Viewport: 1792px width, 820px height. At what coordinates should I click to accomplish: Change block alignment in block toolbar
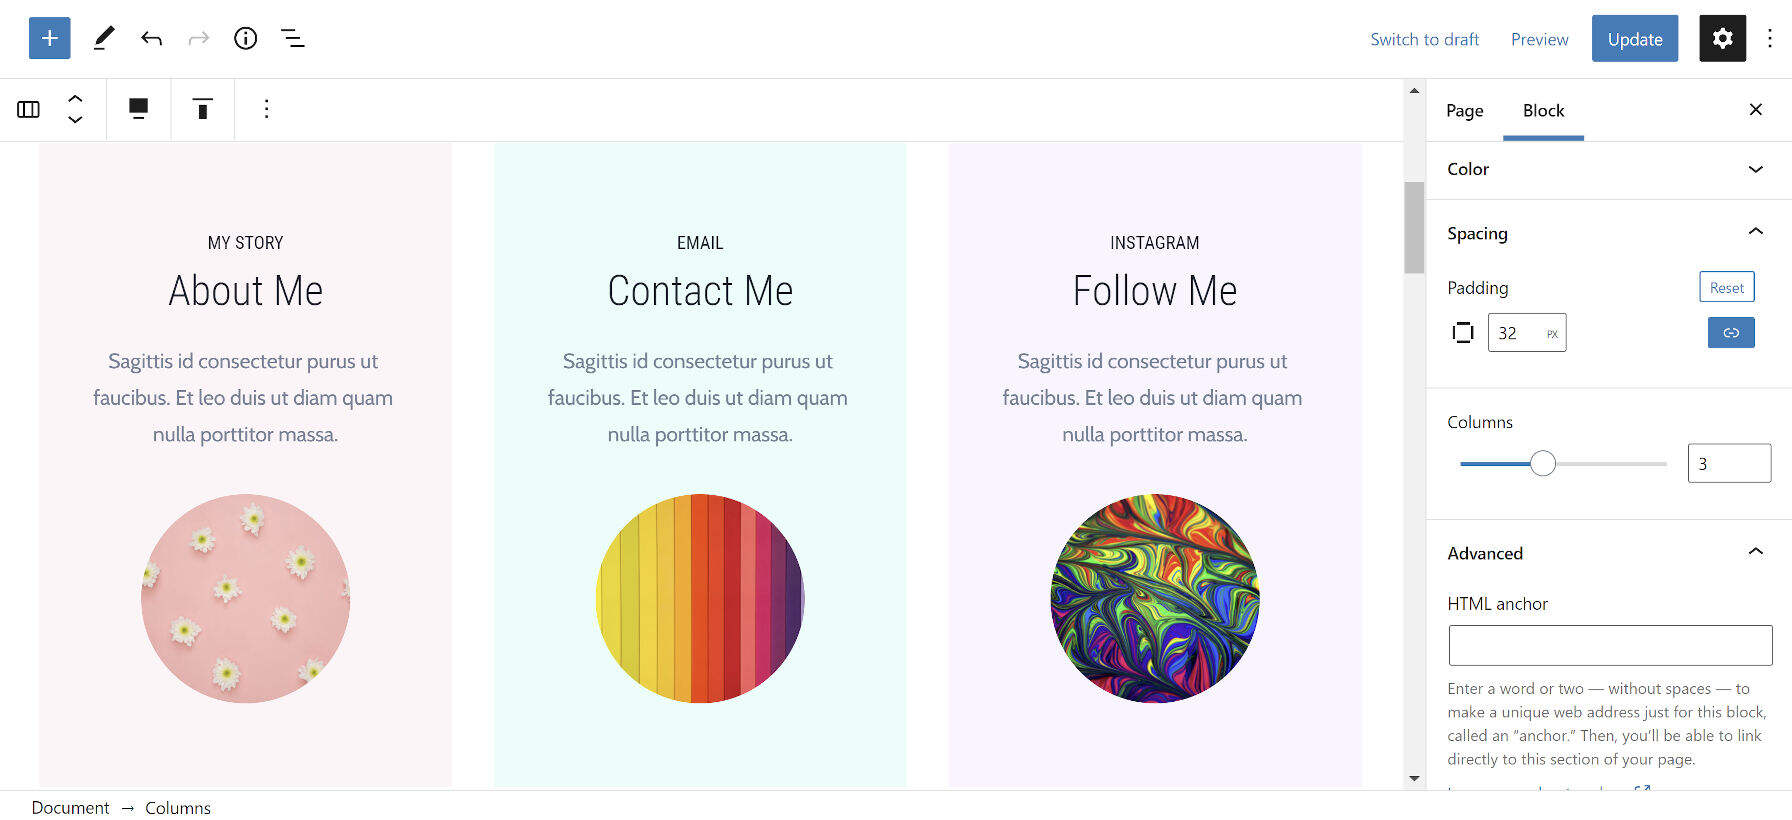point(138,109)
